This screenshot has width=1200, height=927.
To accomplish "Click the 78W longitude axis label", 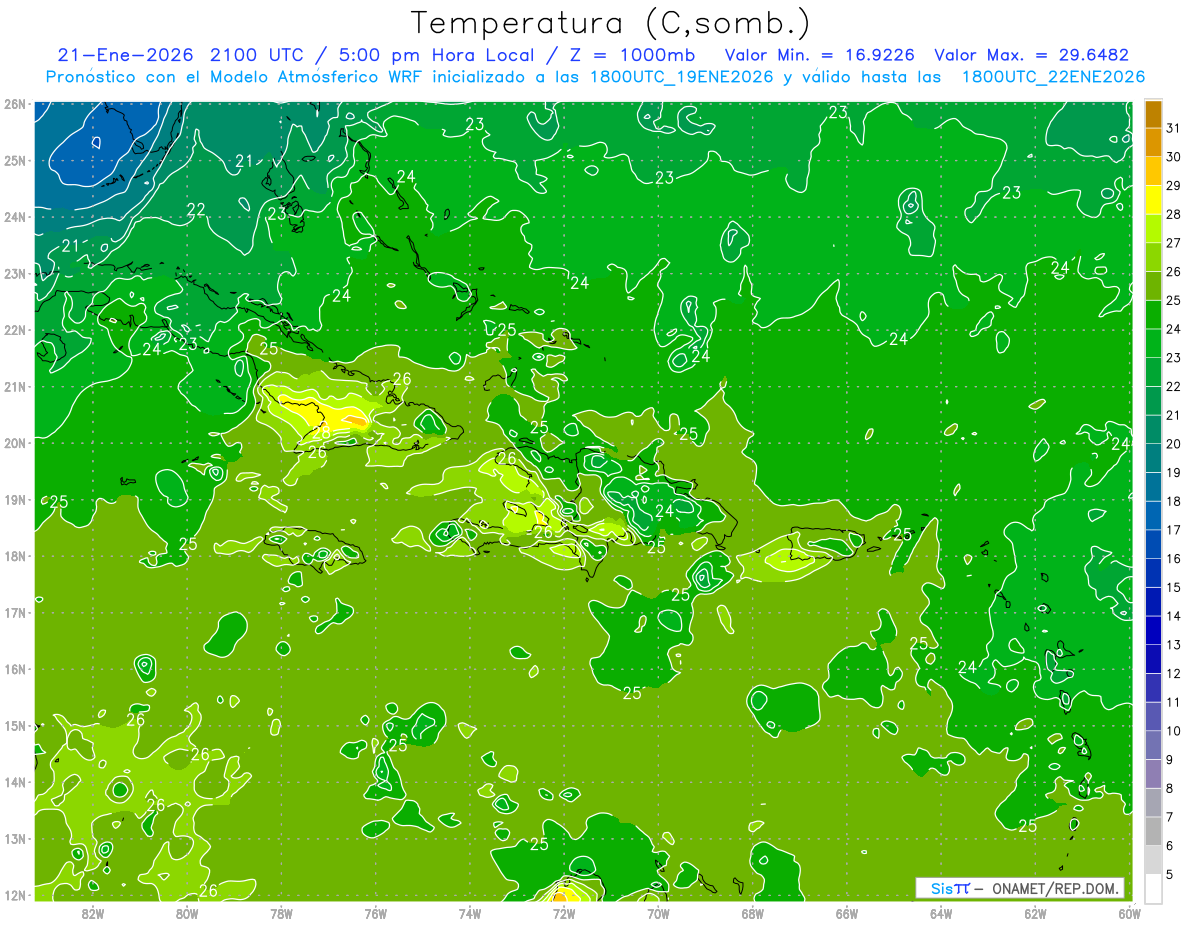I will (281, 913).
